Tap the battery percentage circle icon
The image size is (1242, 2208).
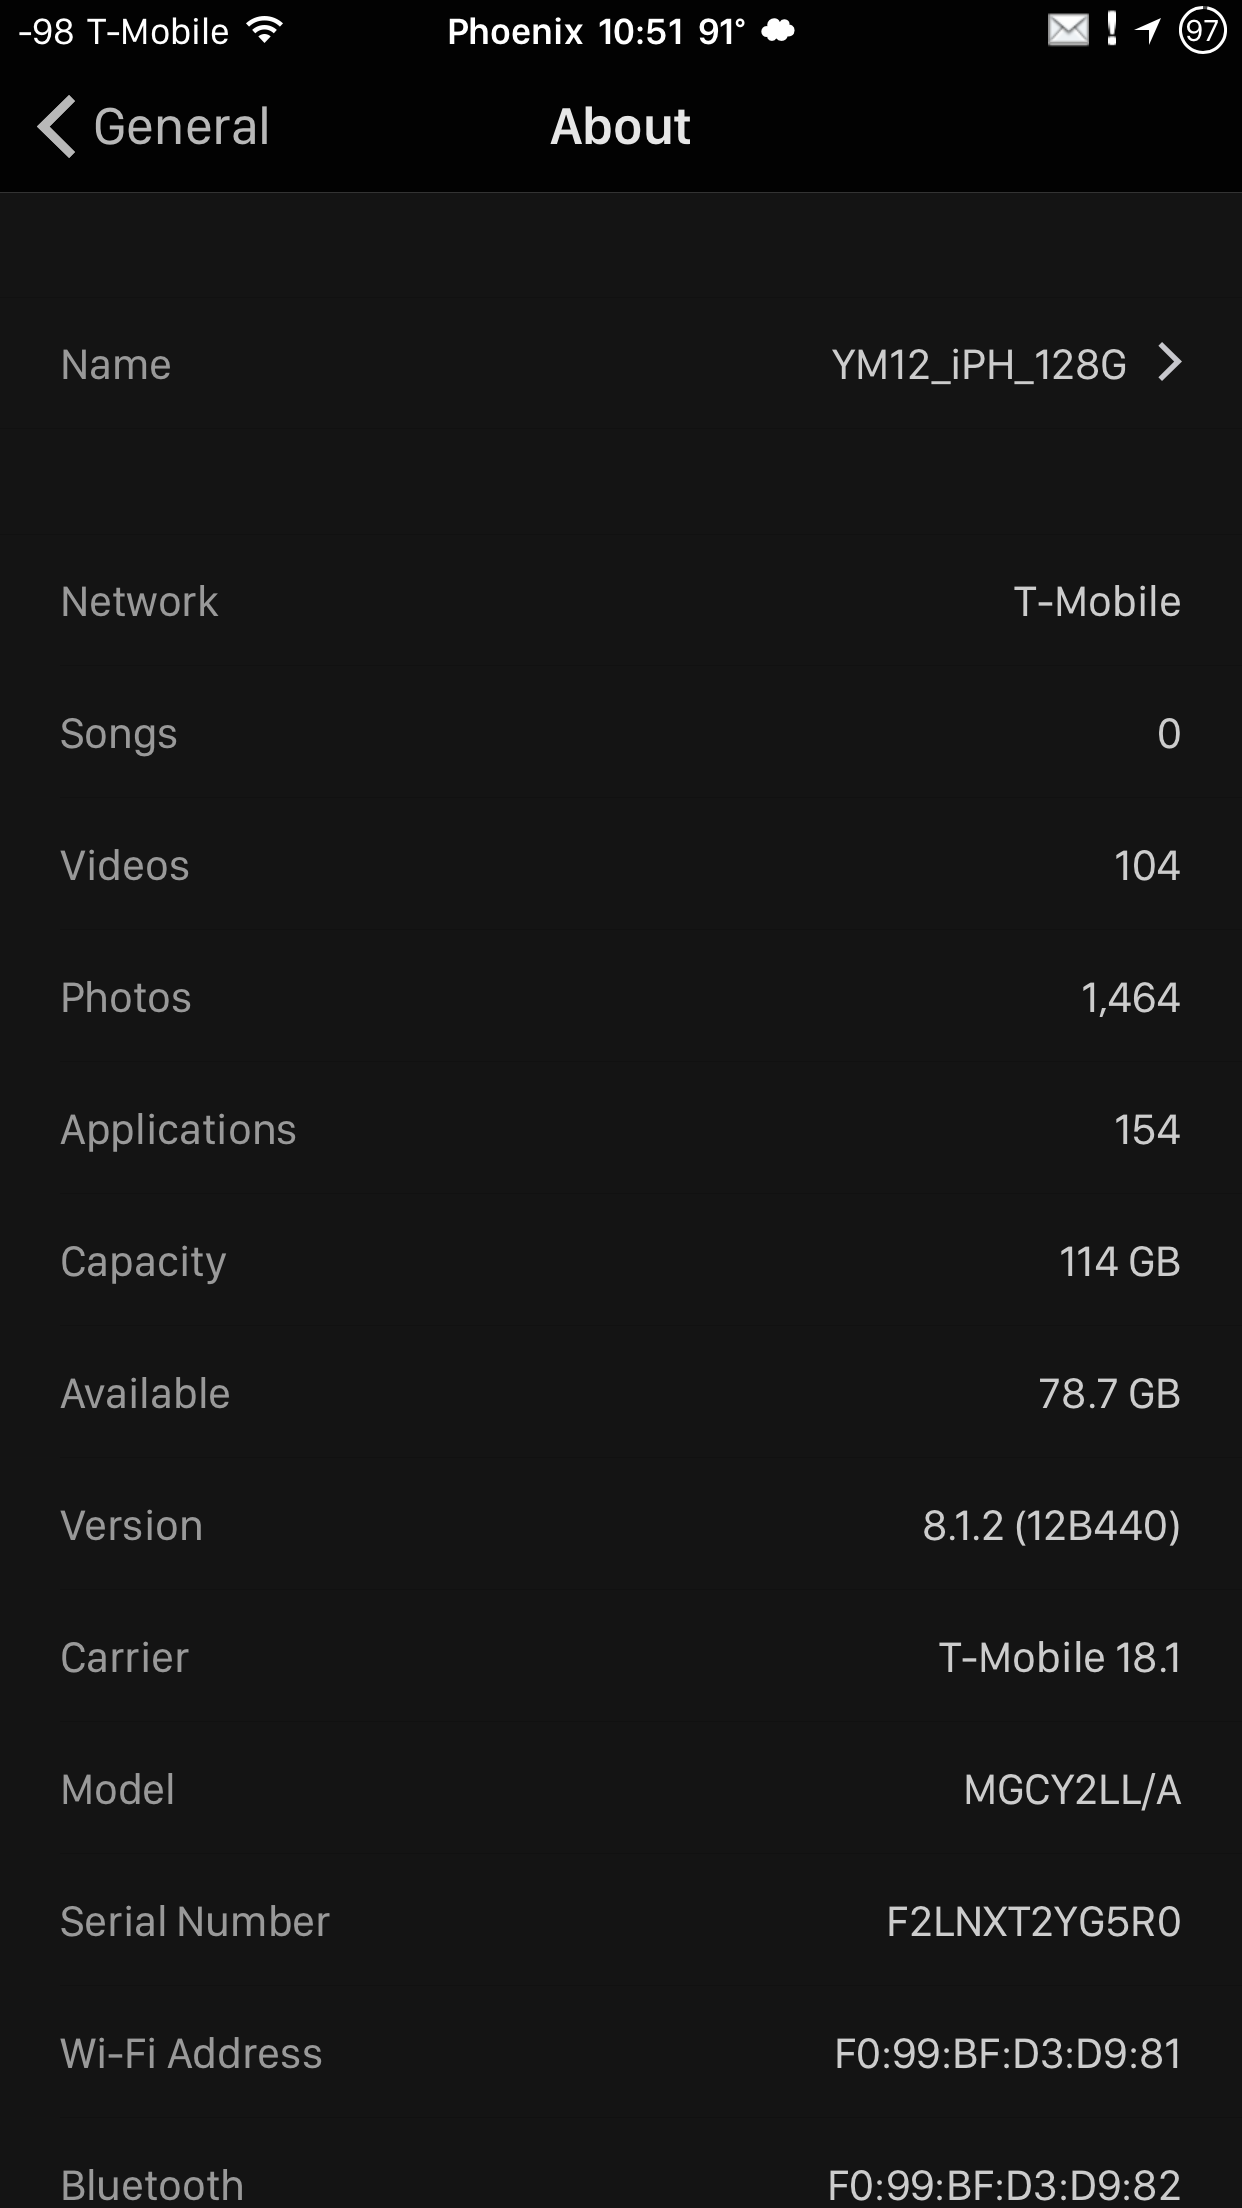pos(1201,31)
